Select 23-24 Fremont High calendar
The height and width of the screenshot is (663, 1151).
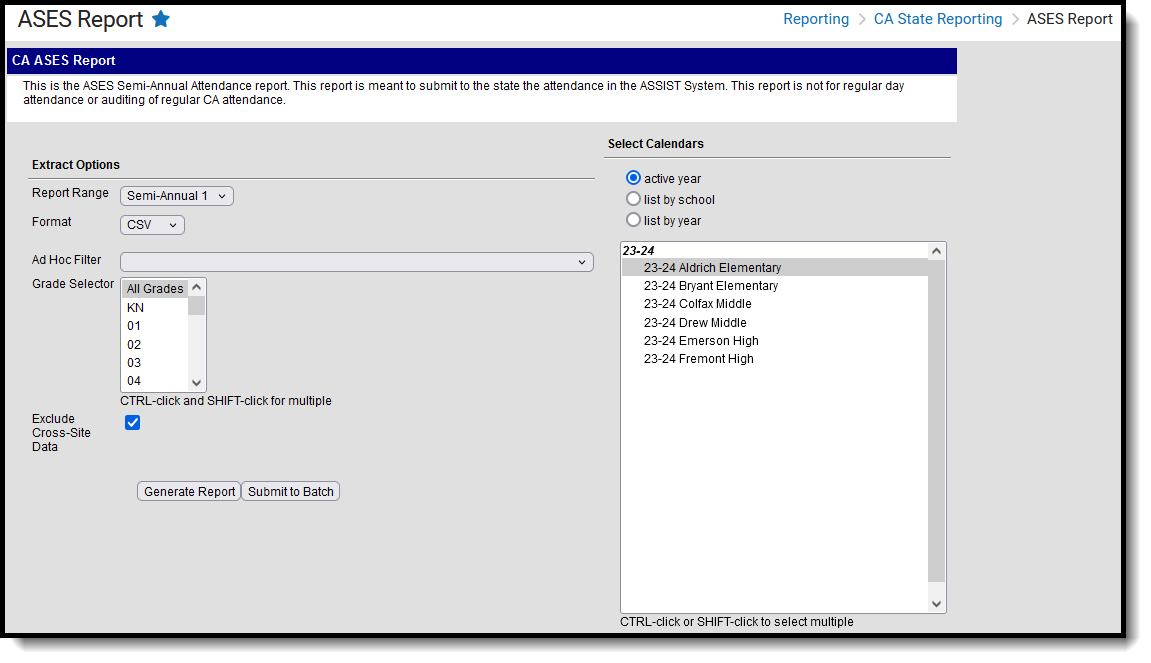pyautogui.click(x=775, y=359)
